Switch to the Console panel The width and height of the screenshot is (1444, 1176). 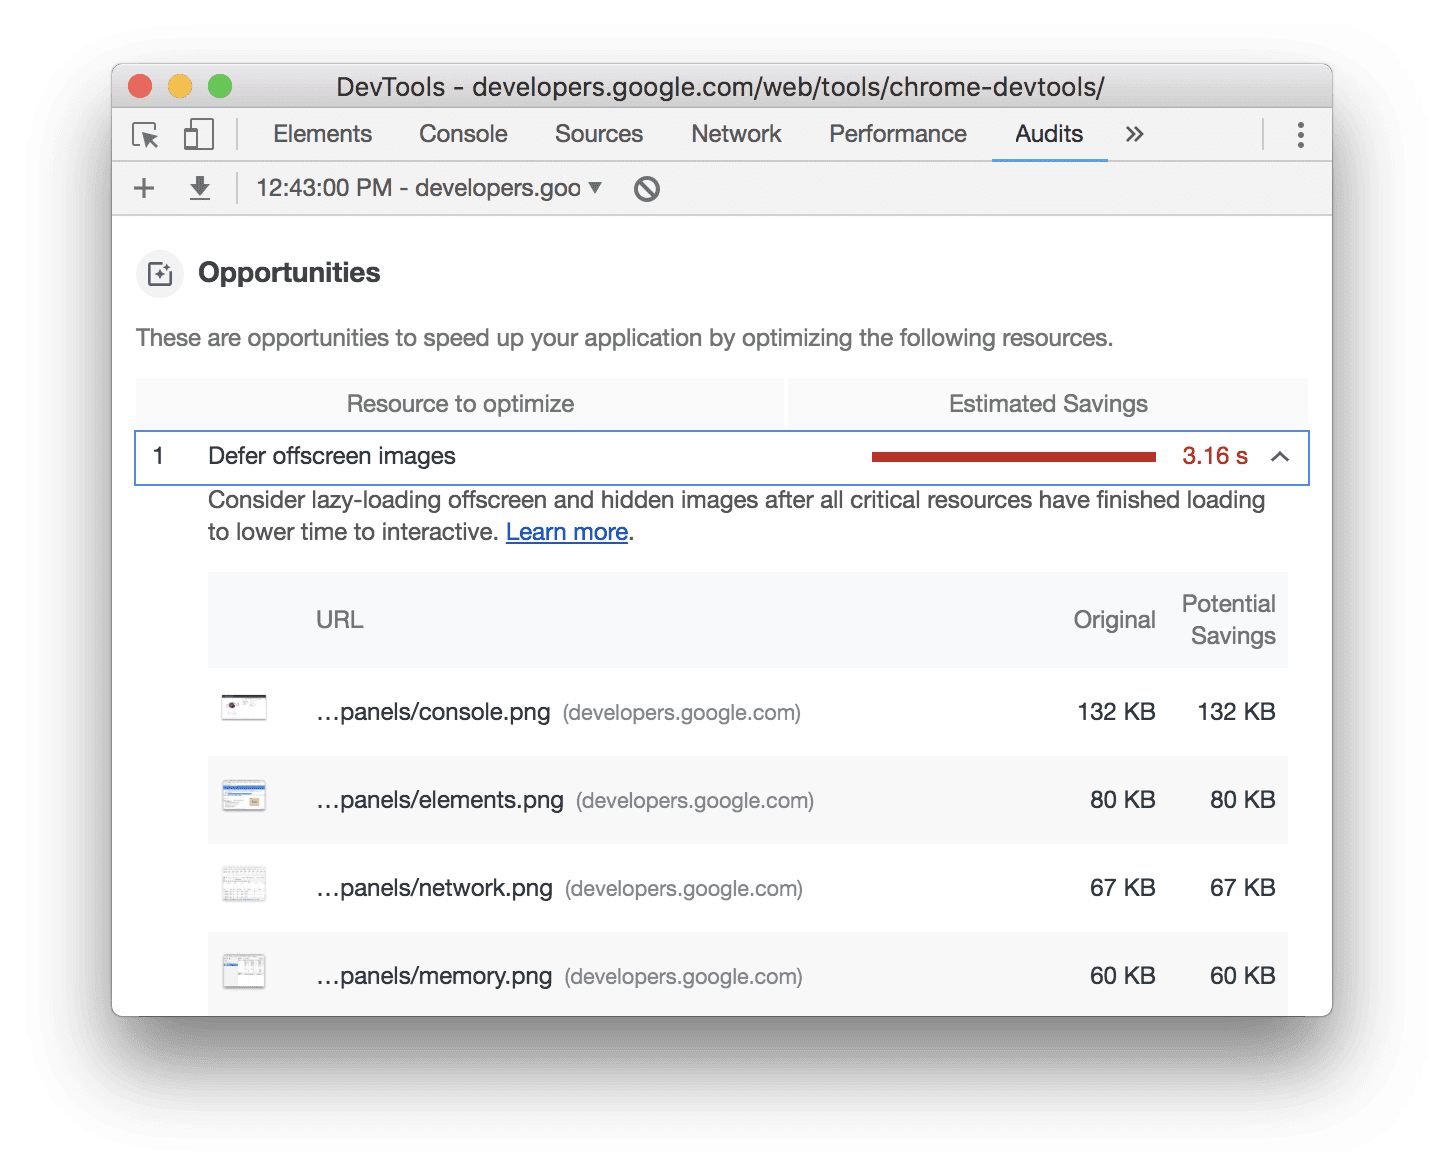462,134
